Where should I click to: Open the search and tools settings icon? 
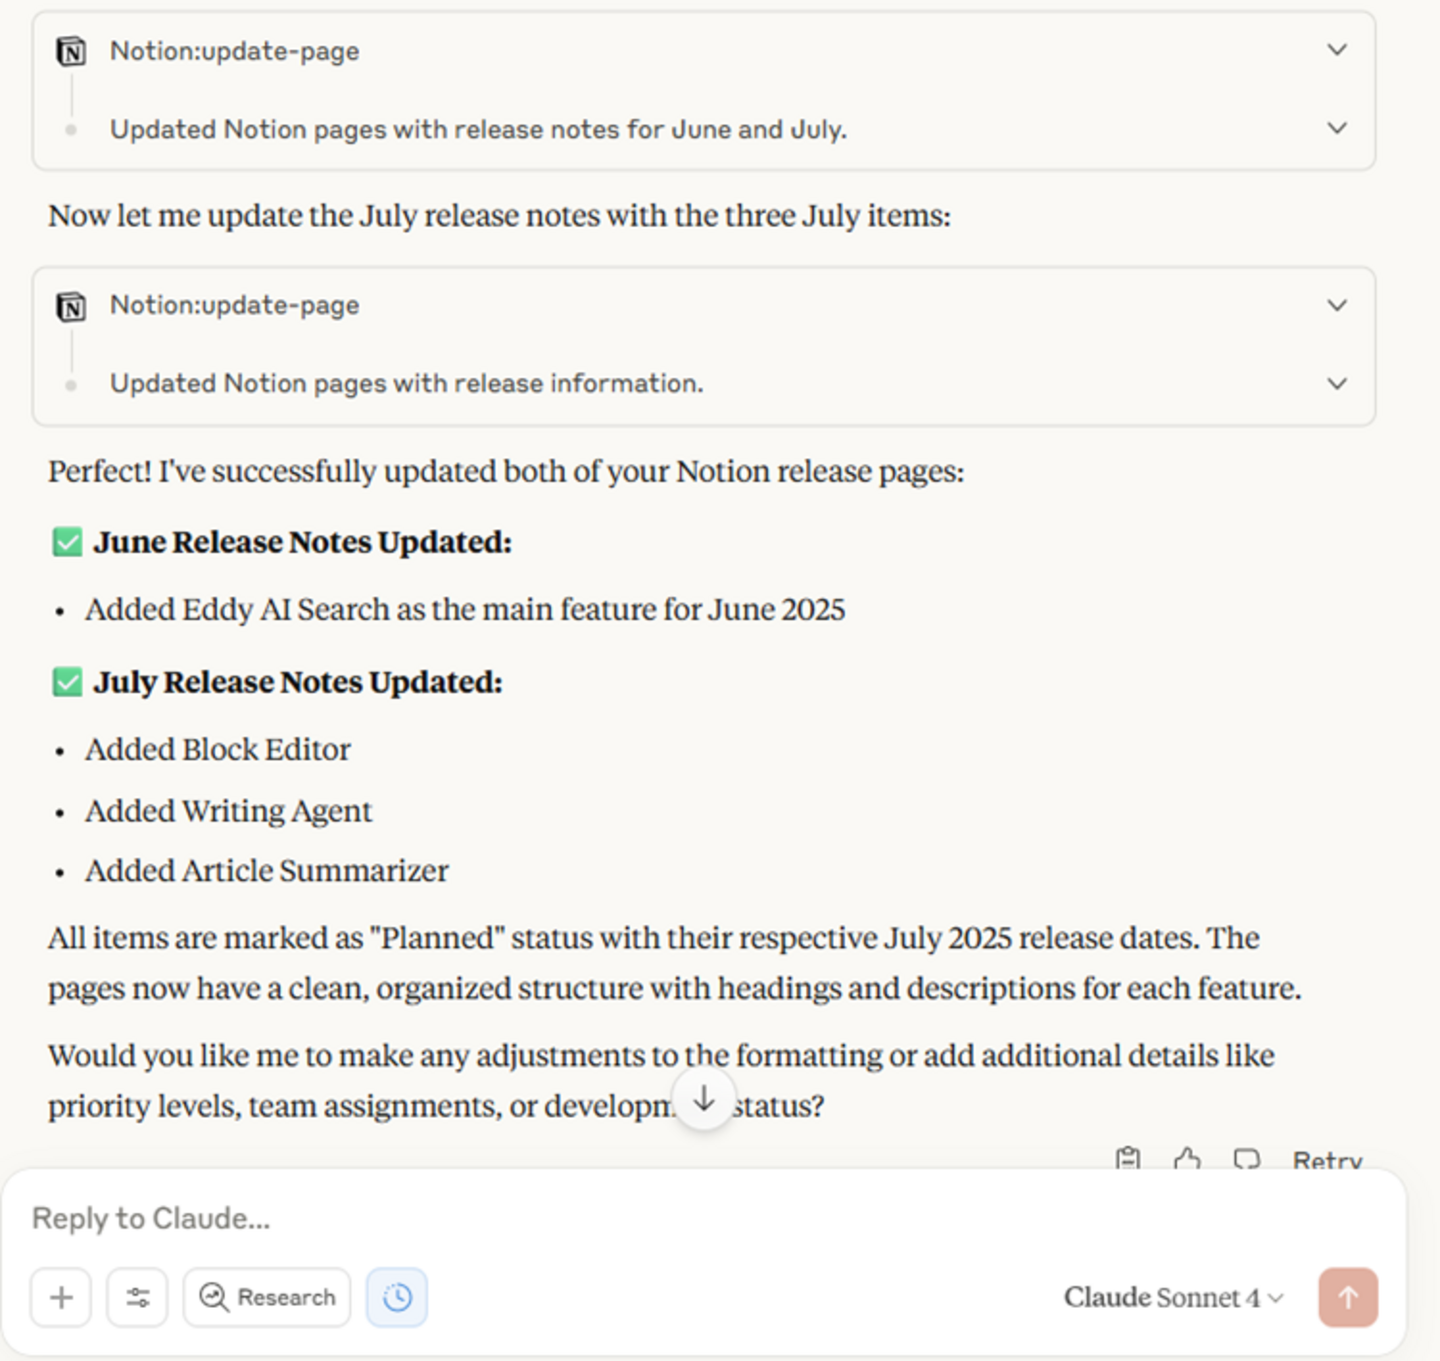(138, 1297)
